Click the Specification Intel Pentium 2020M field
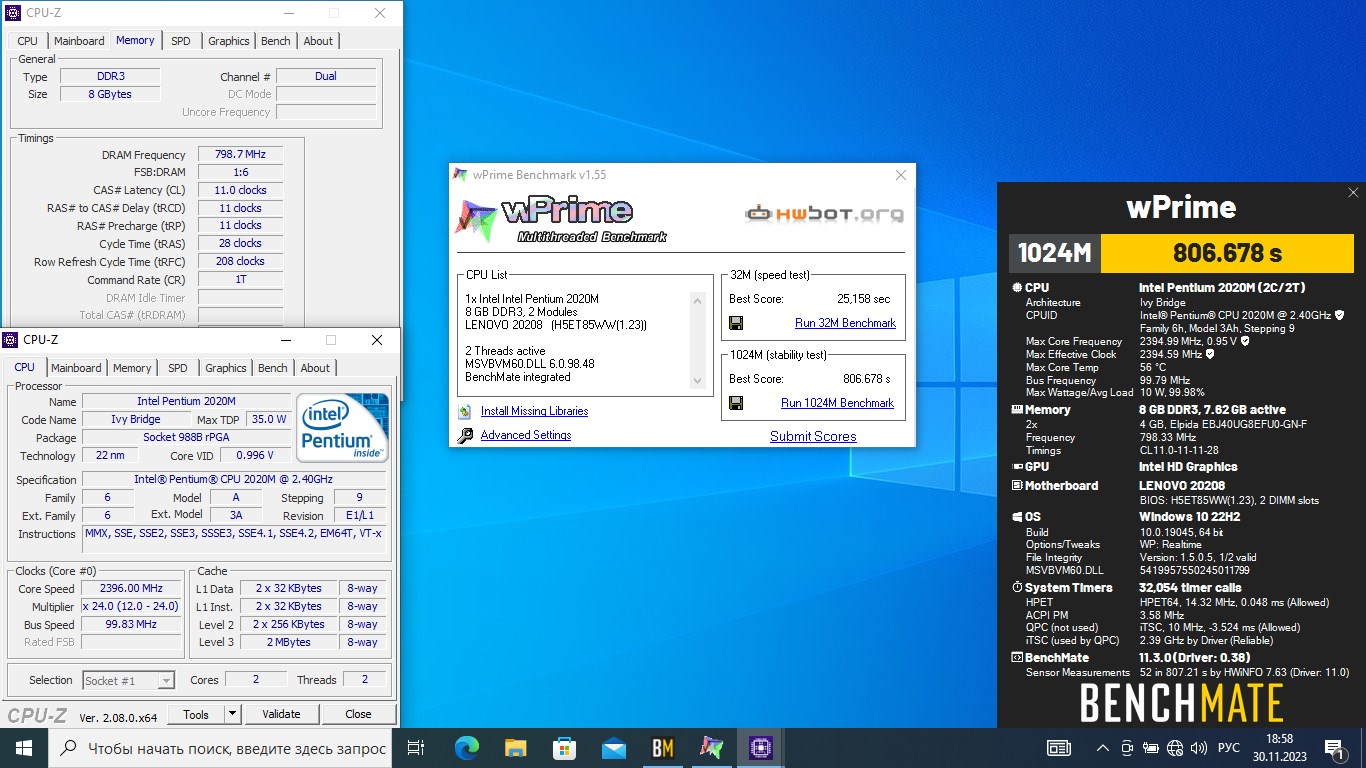Image resolution: width=1366 pixels, height=768 pixels. point(235,479)
